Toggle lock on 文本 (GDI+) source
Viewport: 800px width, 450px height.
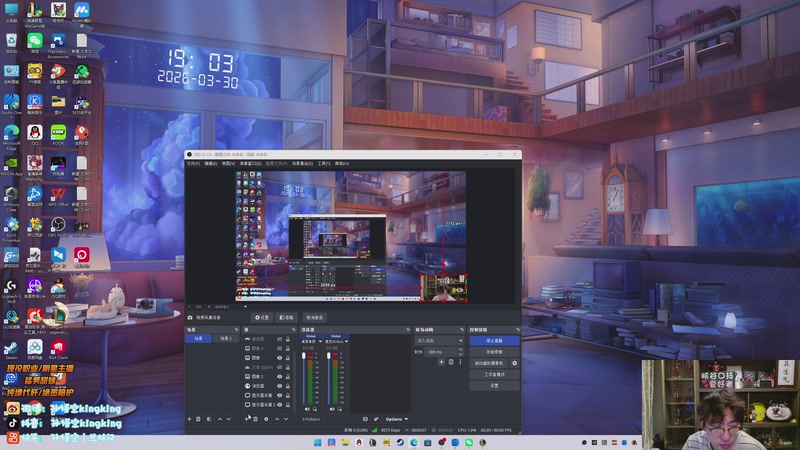coord(288,367)
